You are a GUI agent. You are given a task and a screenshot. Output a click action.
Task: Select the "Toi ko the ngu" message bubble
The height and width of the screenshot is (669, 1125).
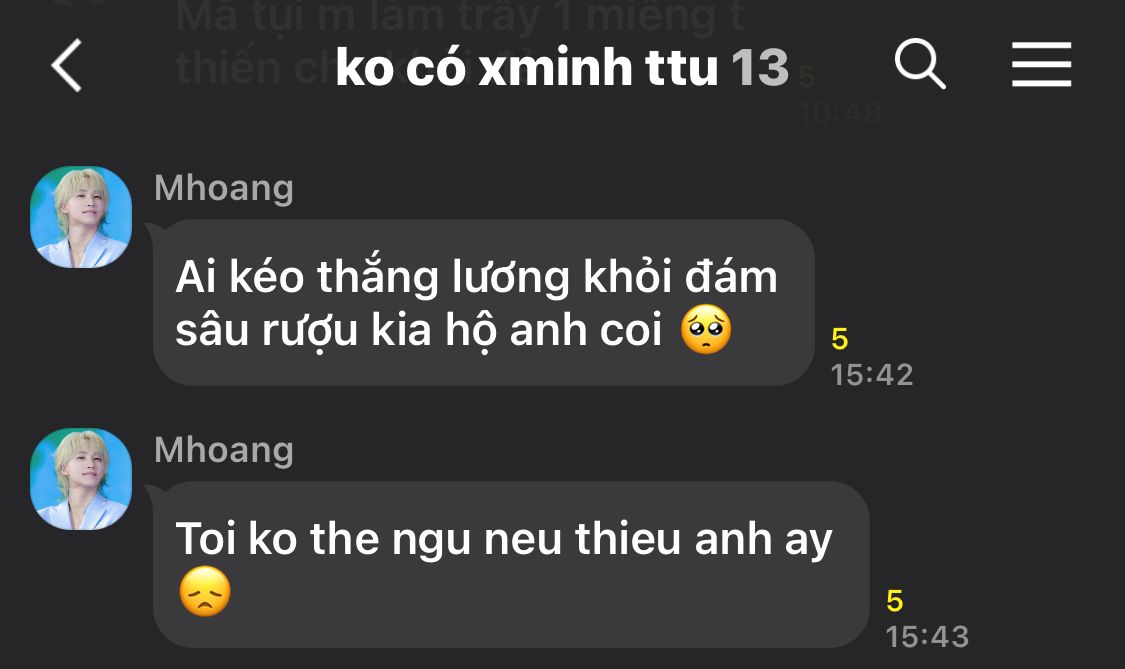coord(511,564)
